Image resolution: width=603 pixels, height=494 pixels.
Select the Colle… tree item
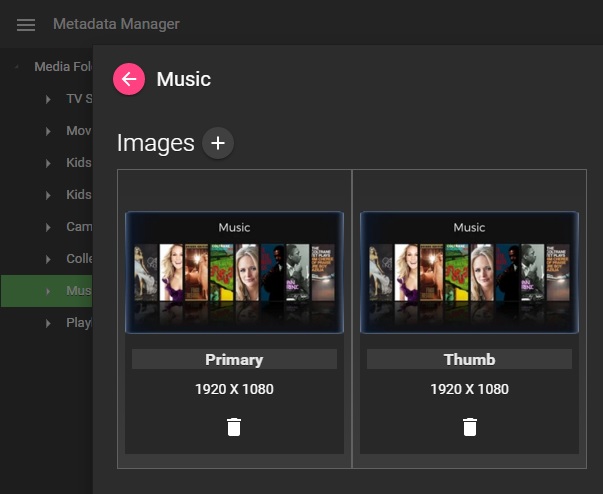[79, 259]
